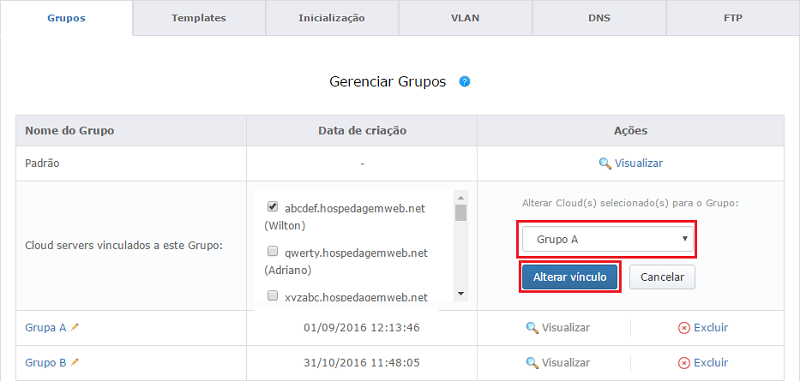Image resolution: width=800 pixels, height=381 pixels.
Task: Click the magnifier Visualizar icon for Grupo B
Action: (x=532, y=363)
